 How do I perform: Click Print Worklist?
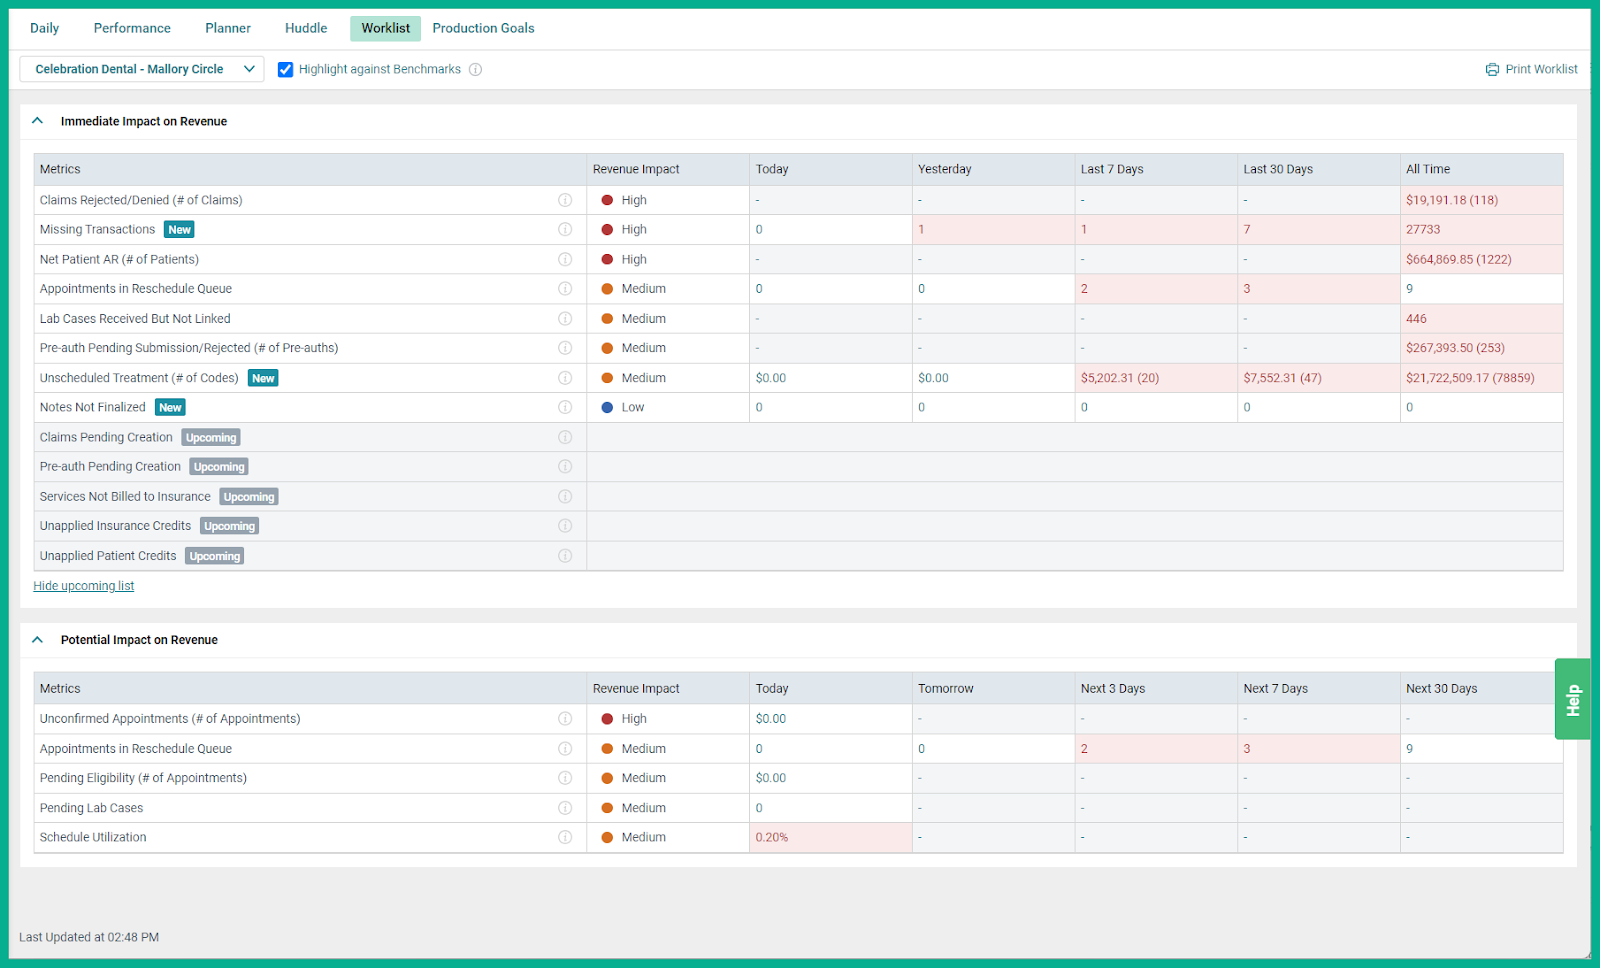tap(1541, 69)
